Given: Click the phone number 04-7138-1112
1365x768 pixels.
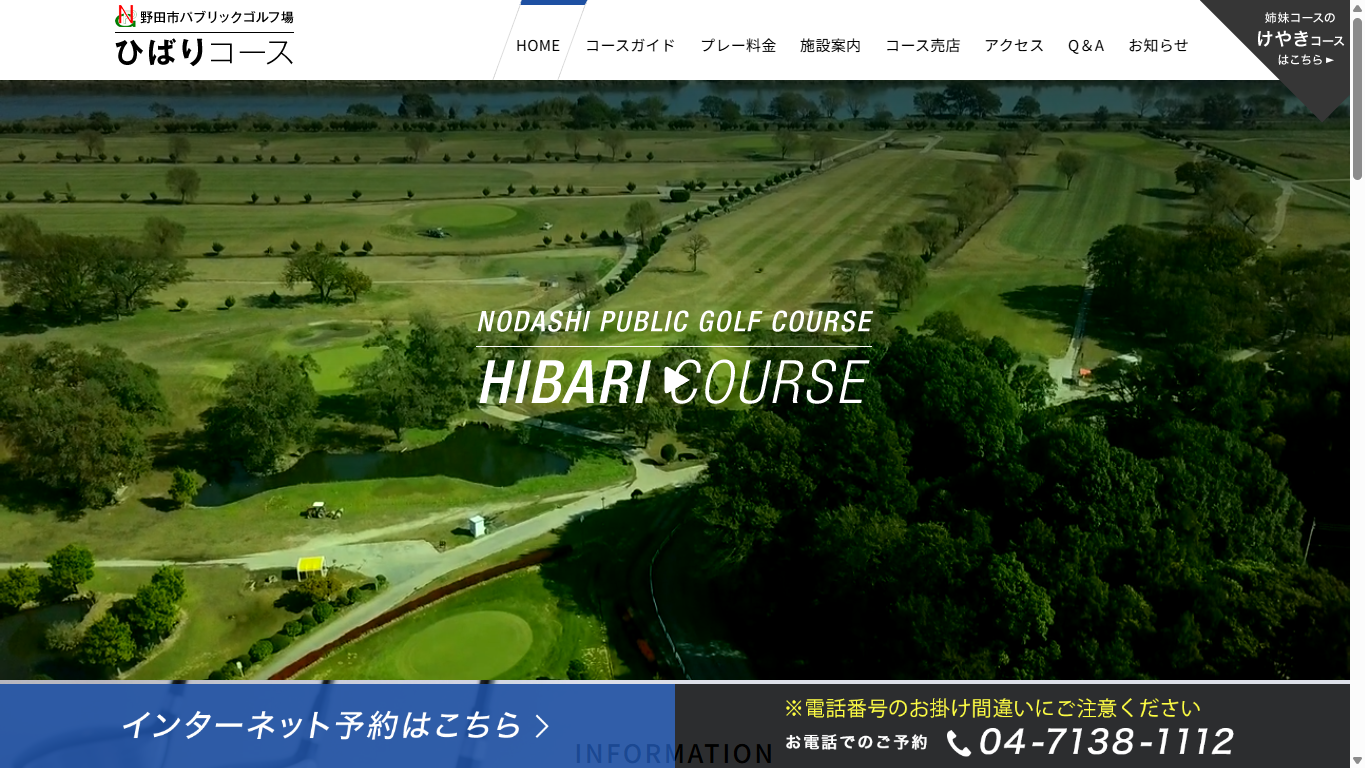Looking at the screenshot, I should (1105, 742).
